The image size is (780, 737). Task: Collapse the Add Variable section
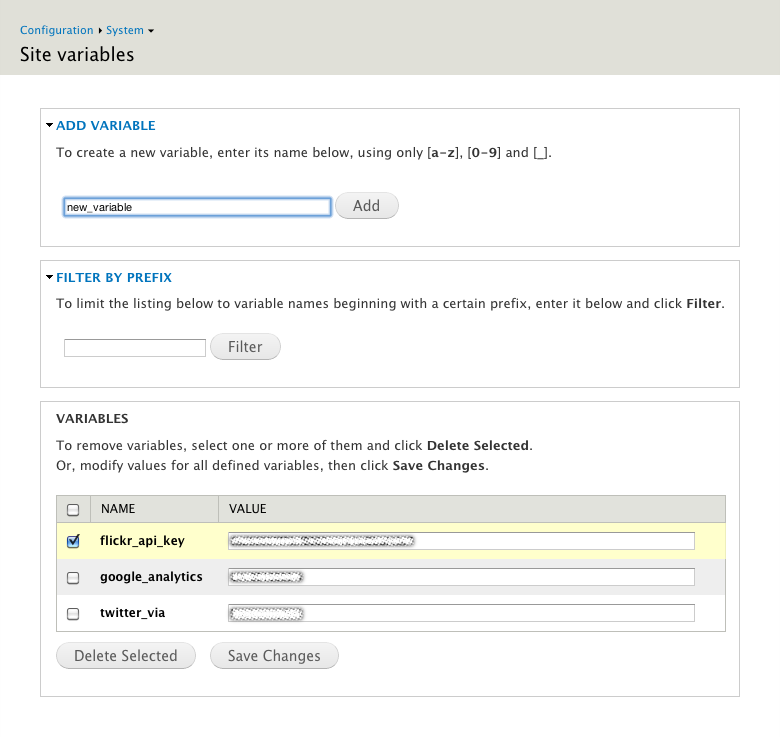[105, 126]
